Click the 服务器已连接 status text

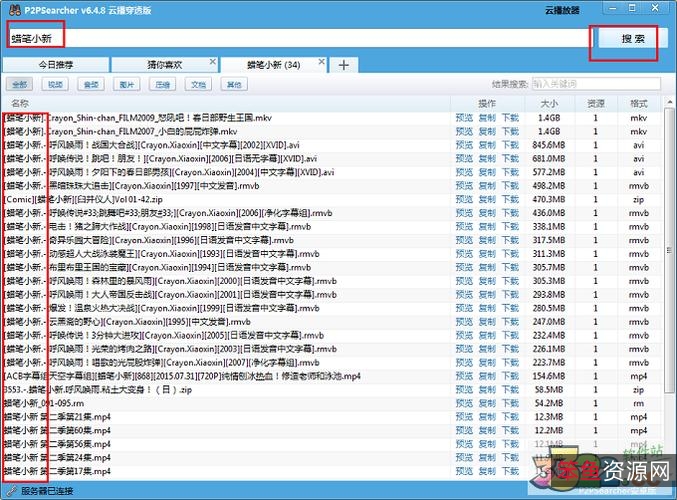[47, 491]
